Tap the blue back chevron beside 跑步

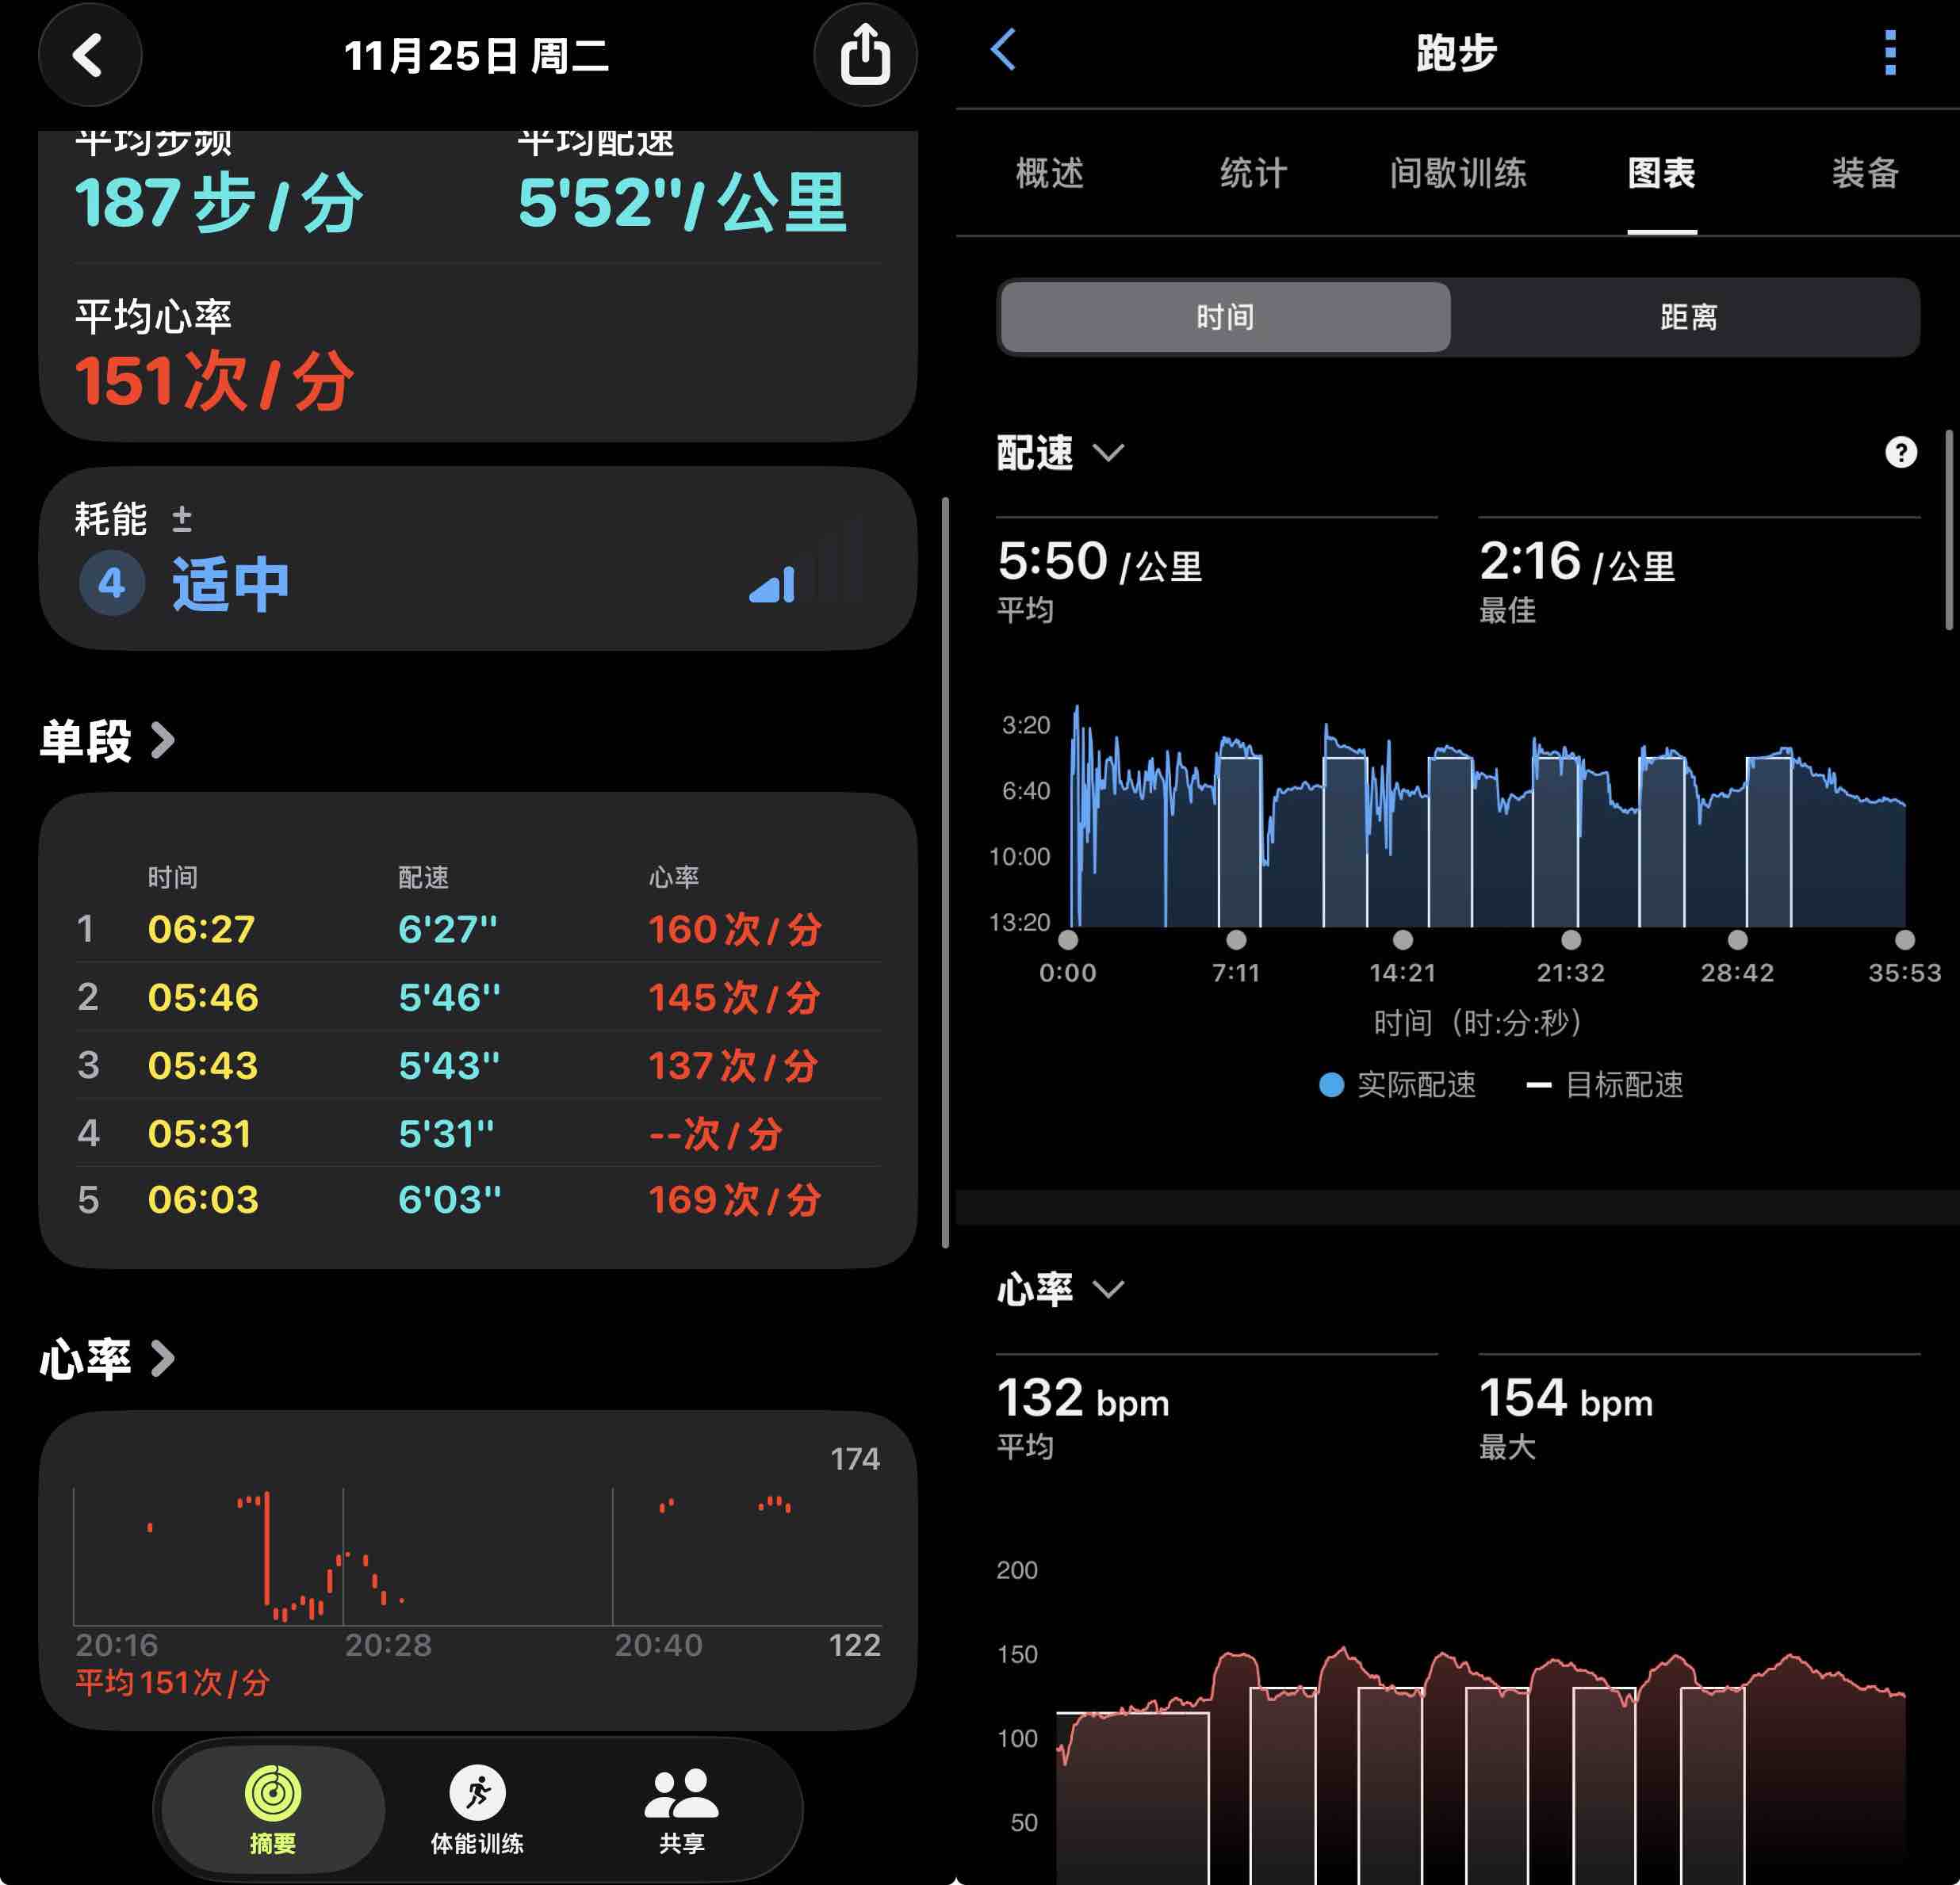1003,50
